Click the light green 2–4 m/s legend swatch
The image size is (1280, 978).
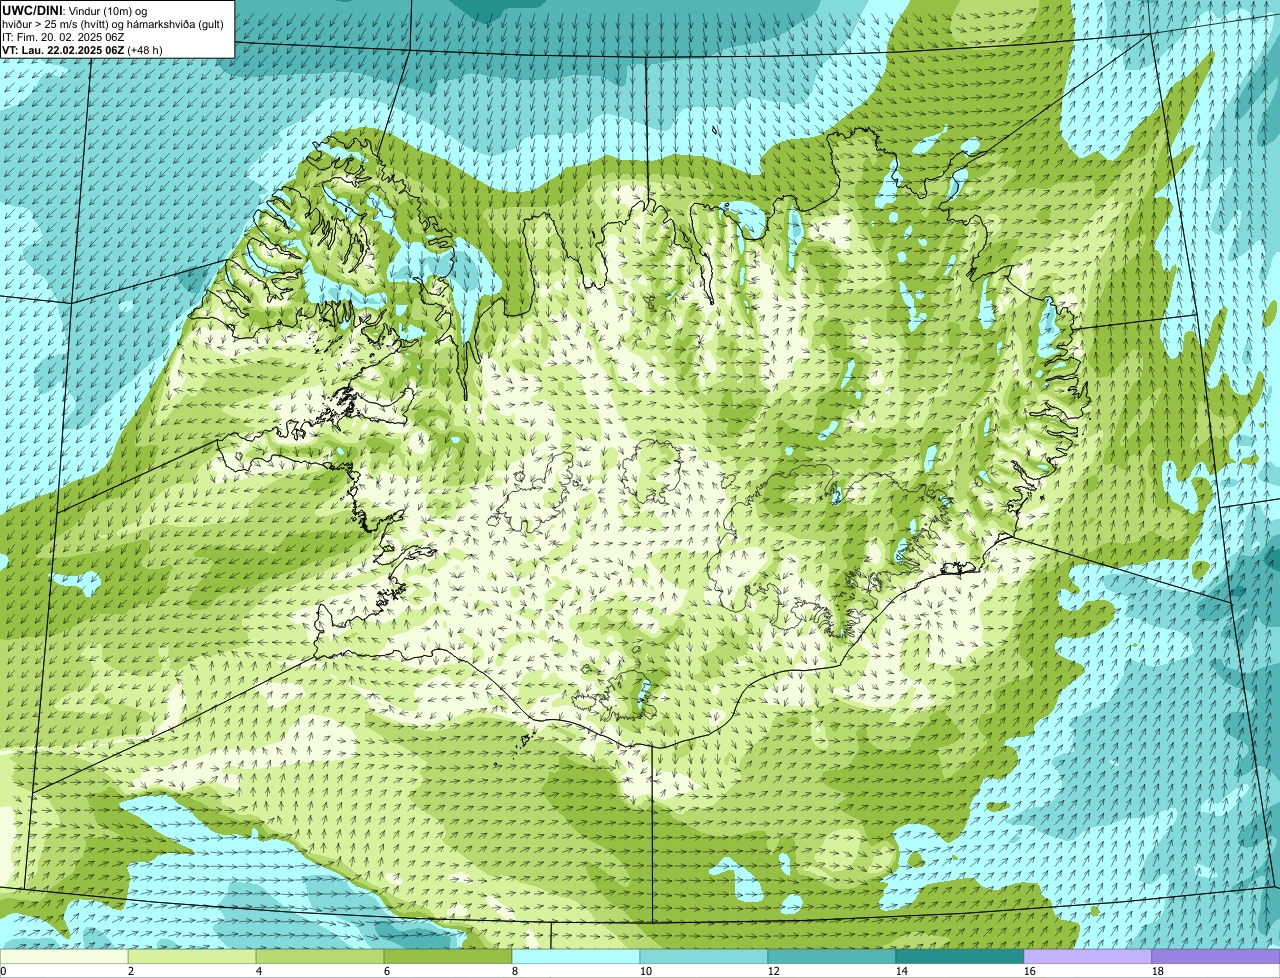(192, 957)
